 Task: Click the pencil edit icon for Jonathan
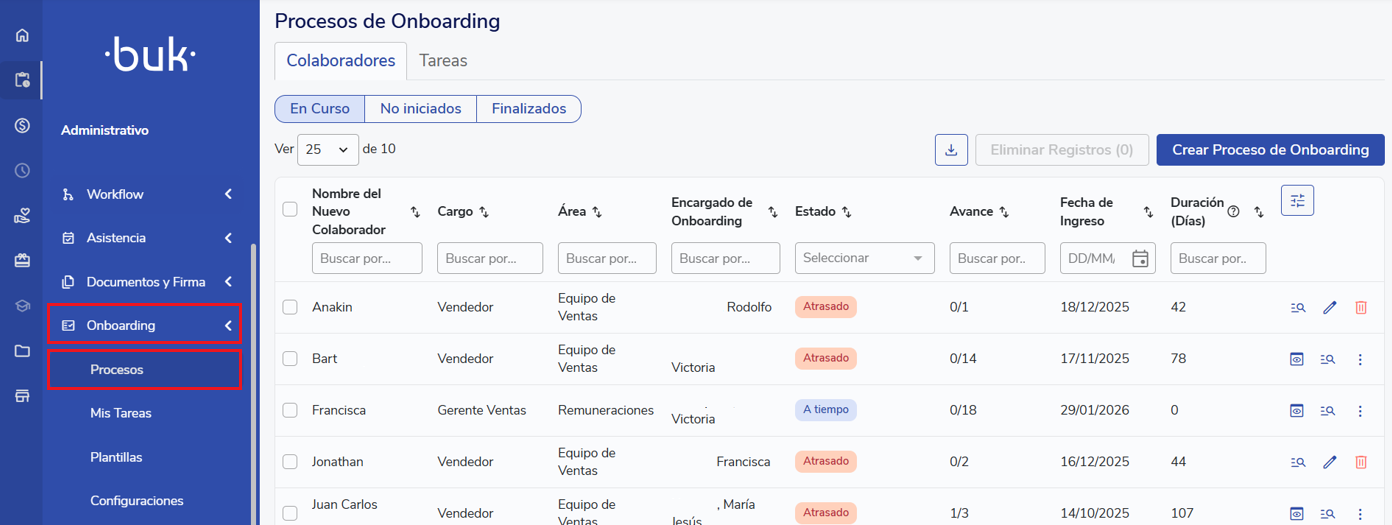[1329, 462]
